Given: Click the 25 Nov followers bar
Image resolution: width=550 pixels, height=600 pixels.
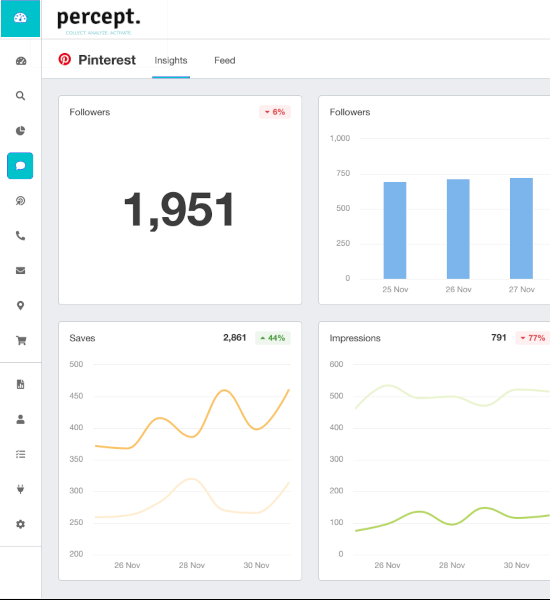Looking at the screenshot, I should (395, 230).
